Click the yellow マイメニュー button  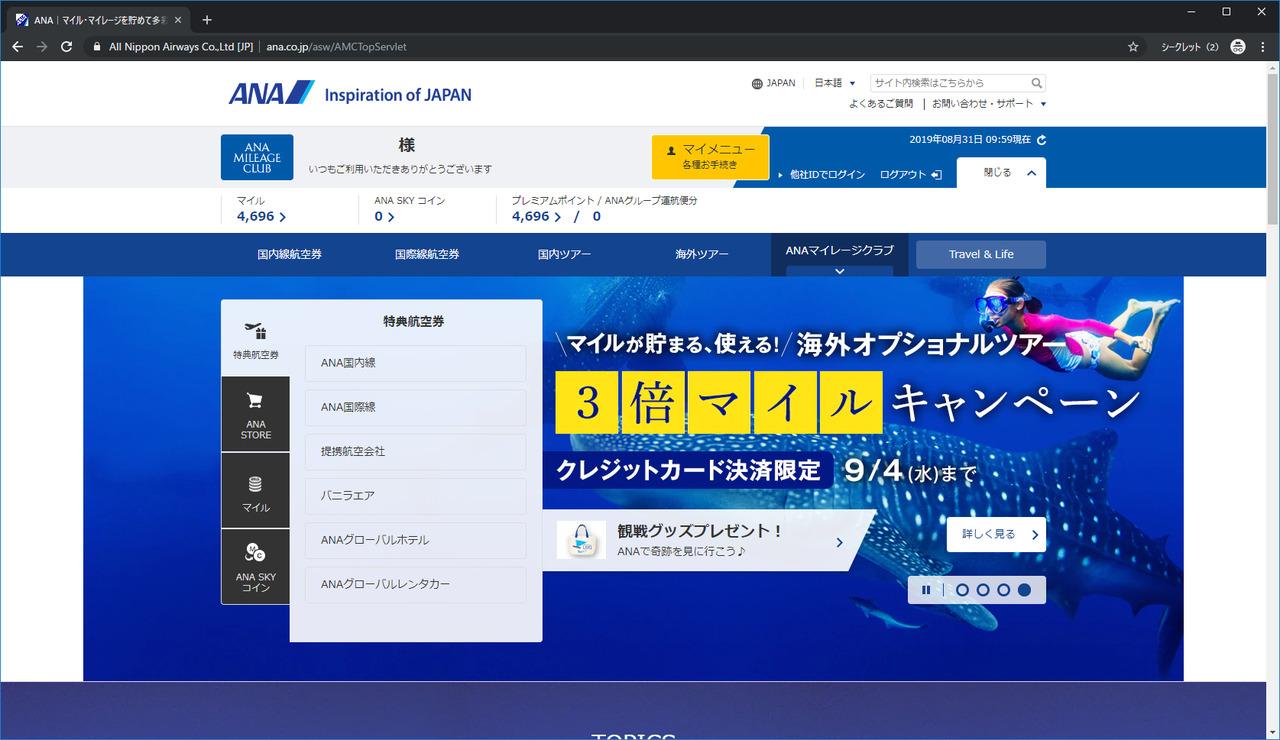coord(710,157)
